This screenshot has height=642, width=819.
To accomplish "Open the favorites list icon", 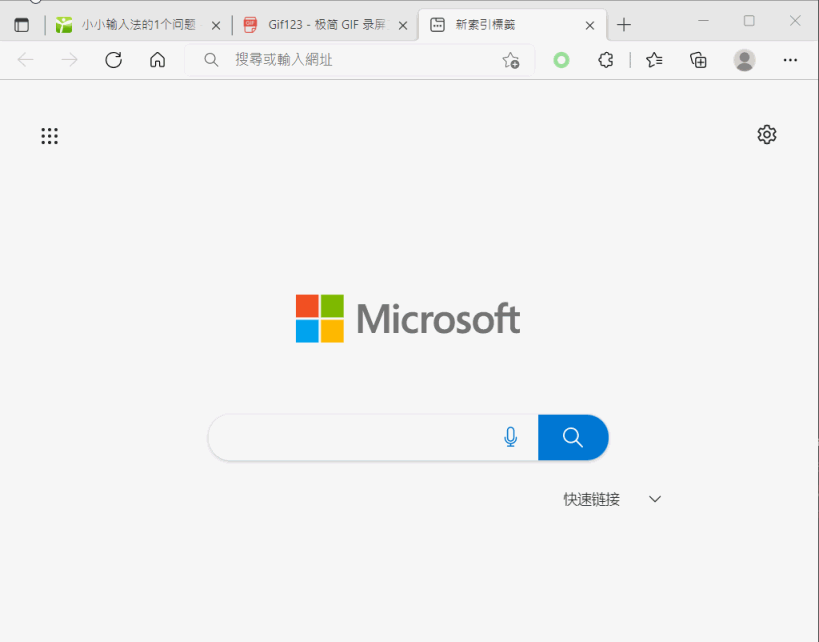I will (x=654, y=60).
